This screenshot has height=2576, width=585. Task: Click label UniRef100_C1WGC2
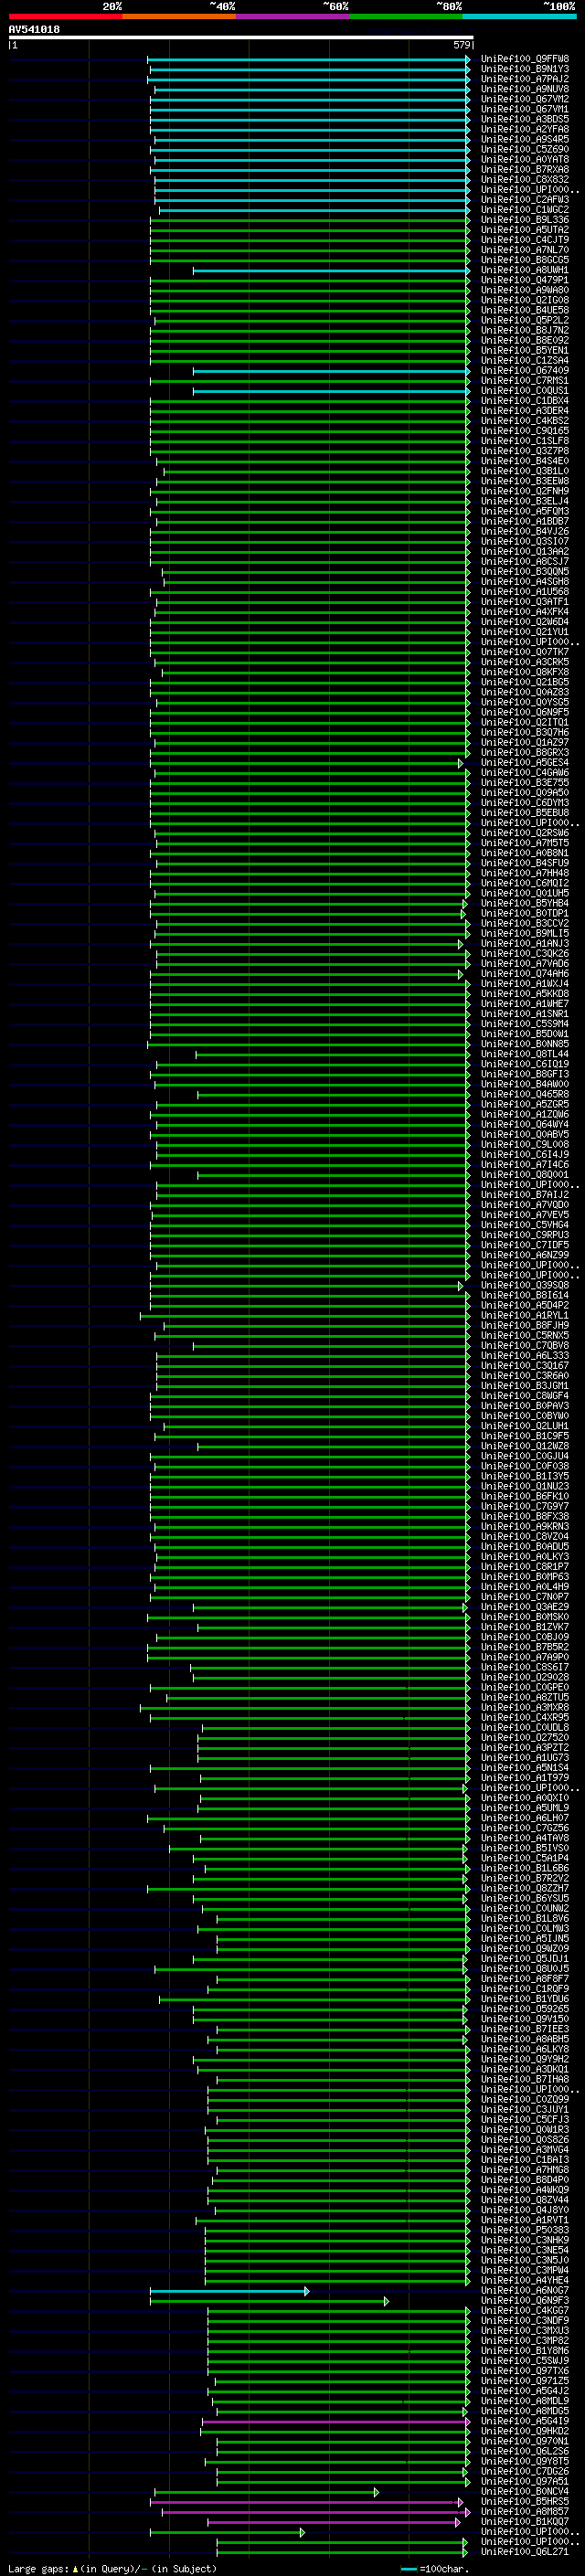pyautogui.click(x=525, y=209)
